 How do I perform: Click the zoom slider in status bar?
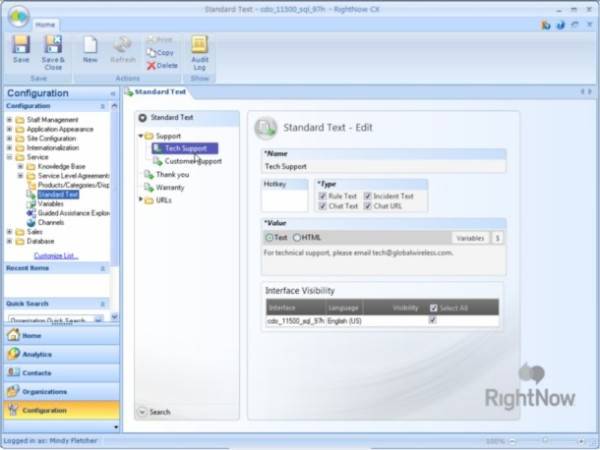click(x=545, y=441)
